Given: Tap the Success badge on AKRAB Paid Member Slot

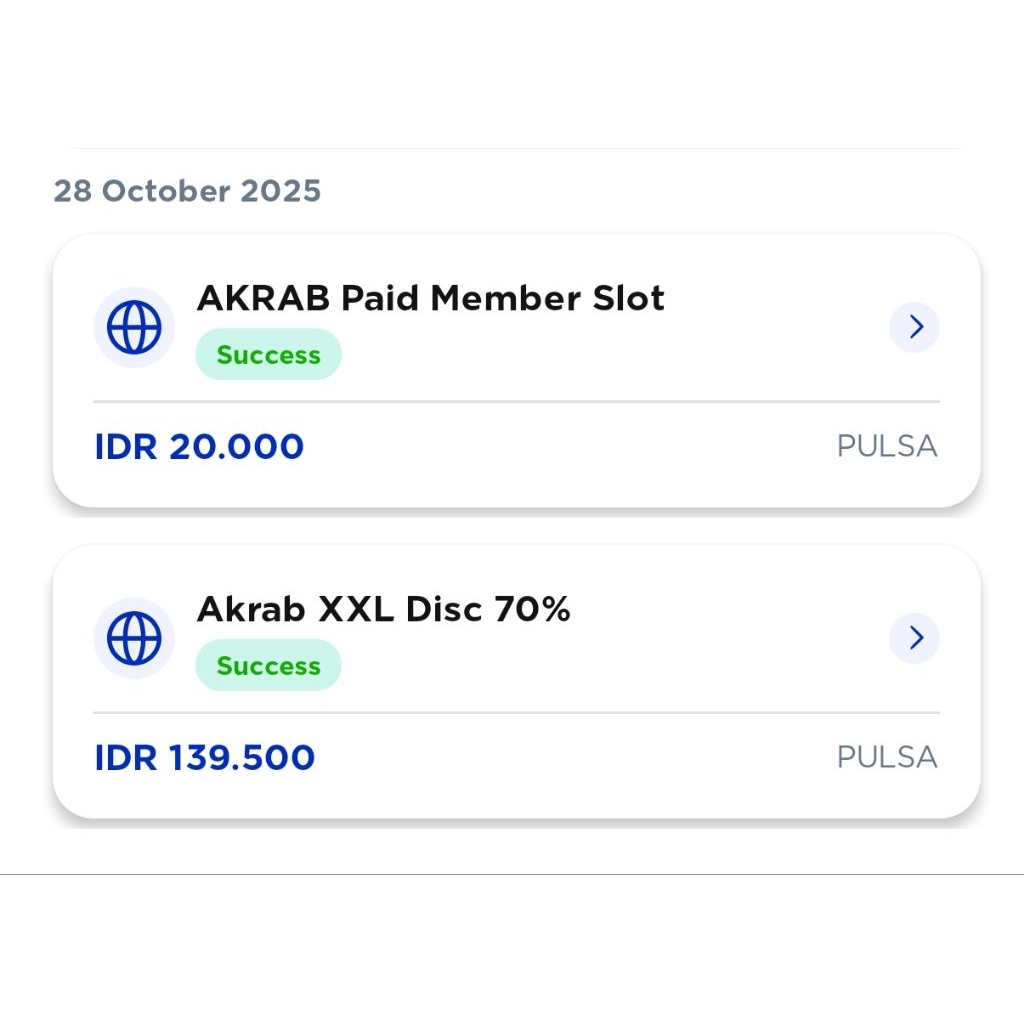Looking at the screenshot, I should point(268,354).
